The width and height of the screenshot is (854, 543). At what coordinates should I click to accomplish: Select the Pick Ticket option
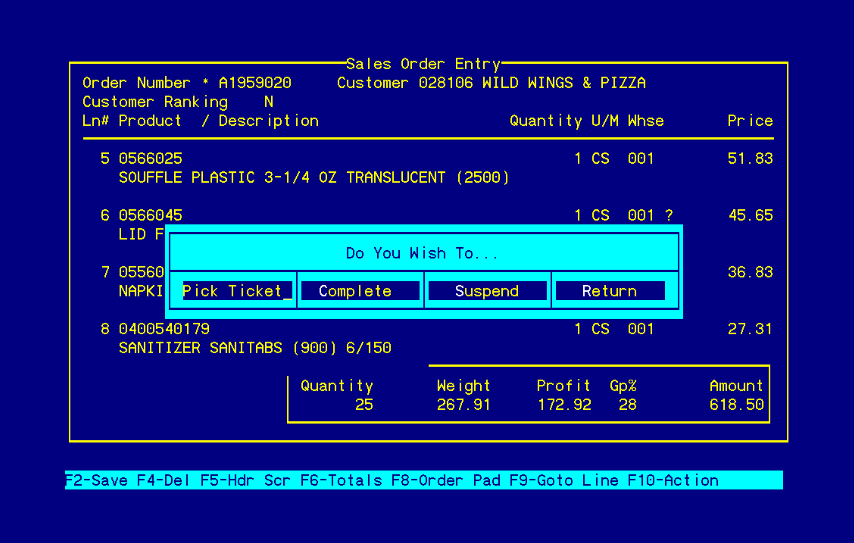click(x=237, y=291)
